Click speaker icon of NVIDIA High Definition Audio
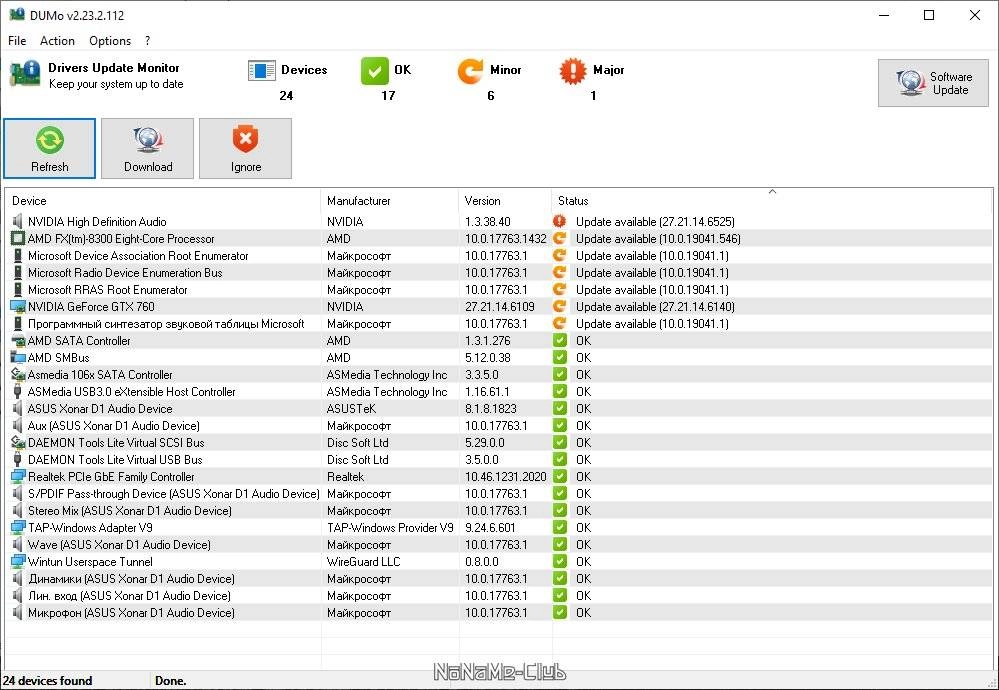The height and width of the screenshot is (690, 999). 18,222
